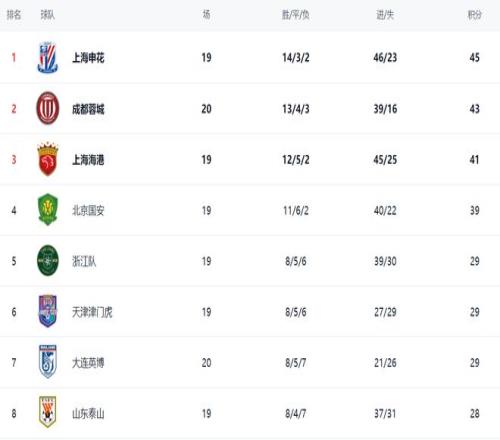Open the 山东泰山 team name
Viewport: 500px width, 440px height.
coord(88,414)
